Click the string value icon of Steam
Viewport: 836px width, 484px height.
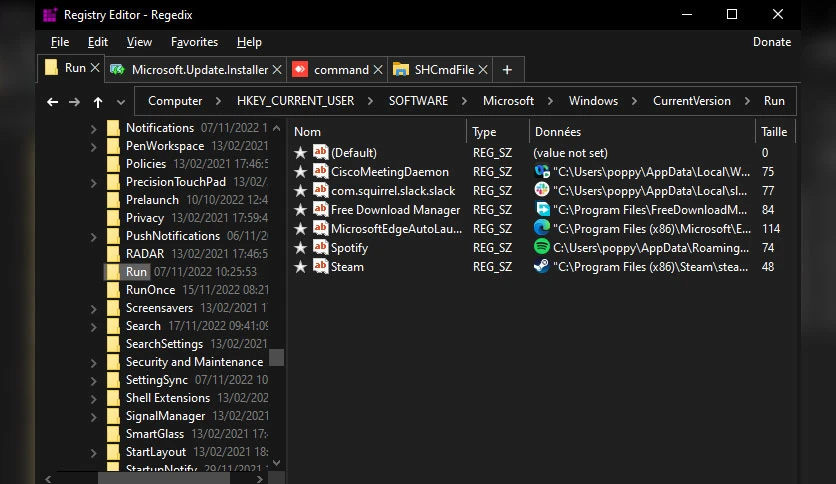[x=320, y=265]
